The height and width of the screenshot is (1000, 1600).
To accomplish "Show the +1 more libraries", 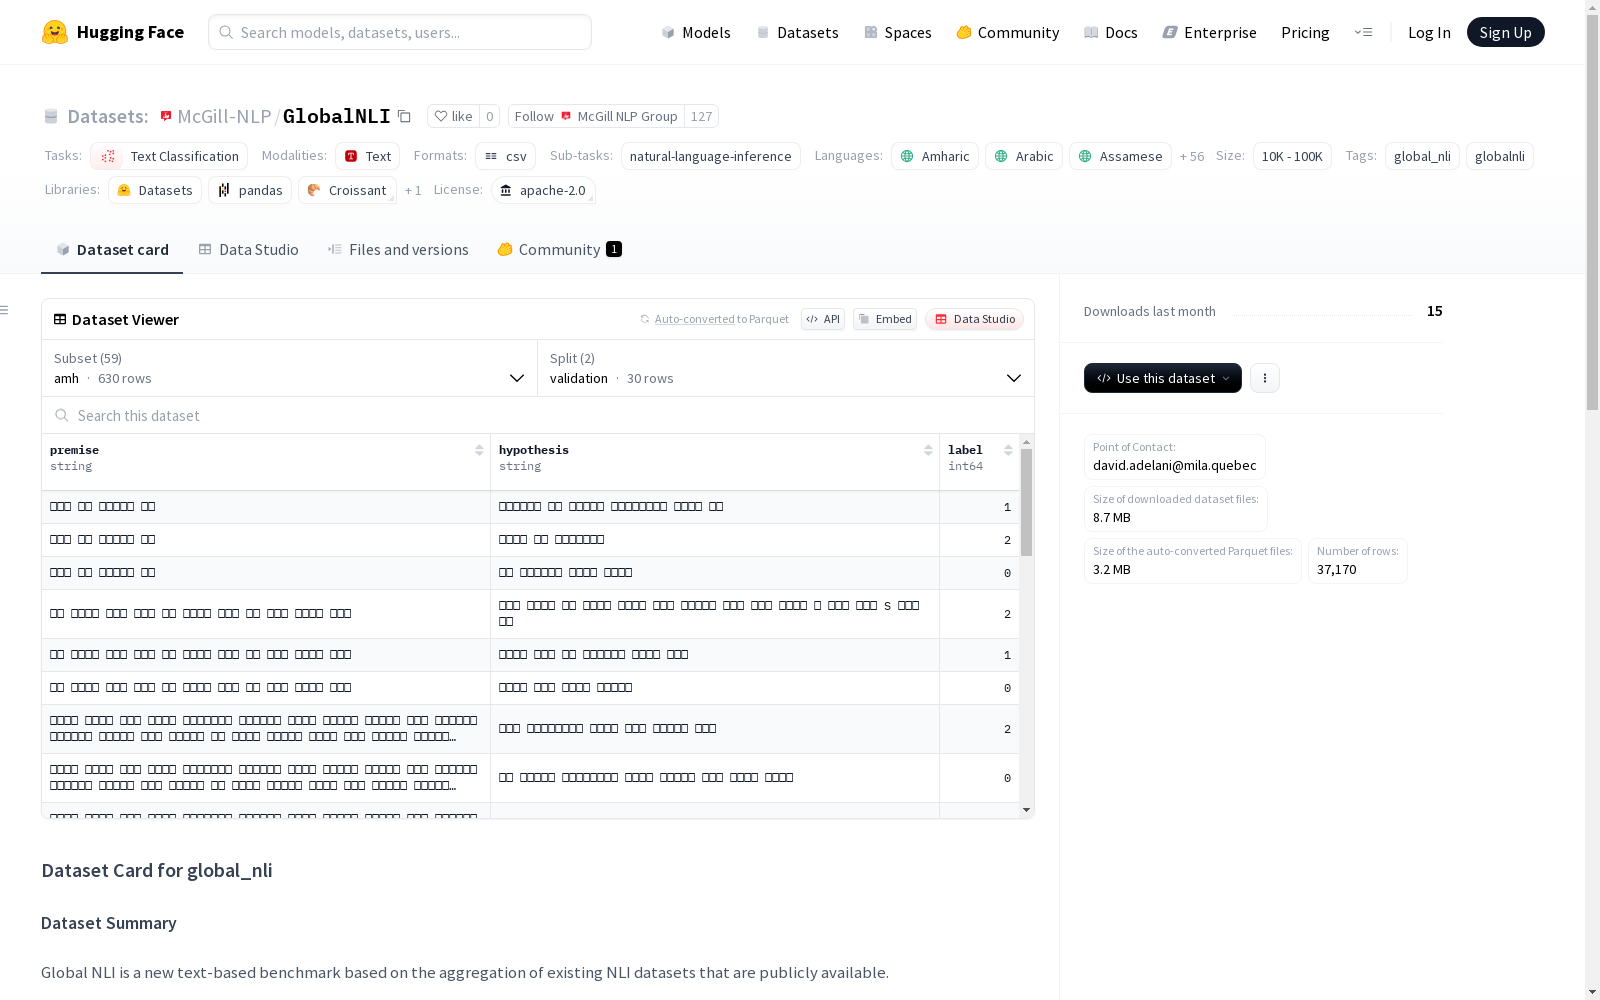I will click(x=413, y=190).
